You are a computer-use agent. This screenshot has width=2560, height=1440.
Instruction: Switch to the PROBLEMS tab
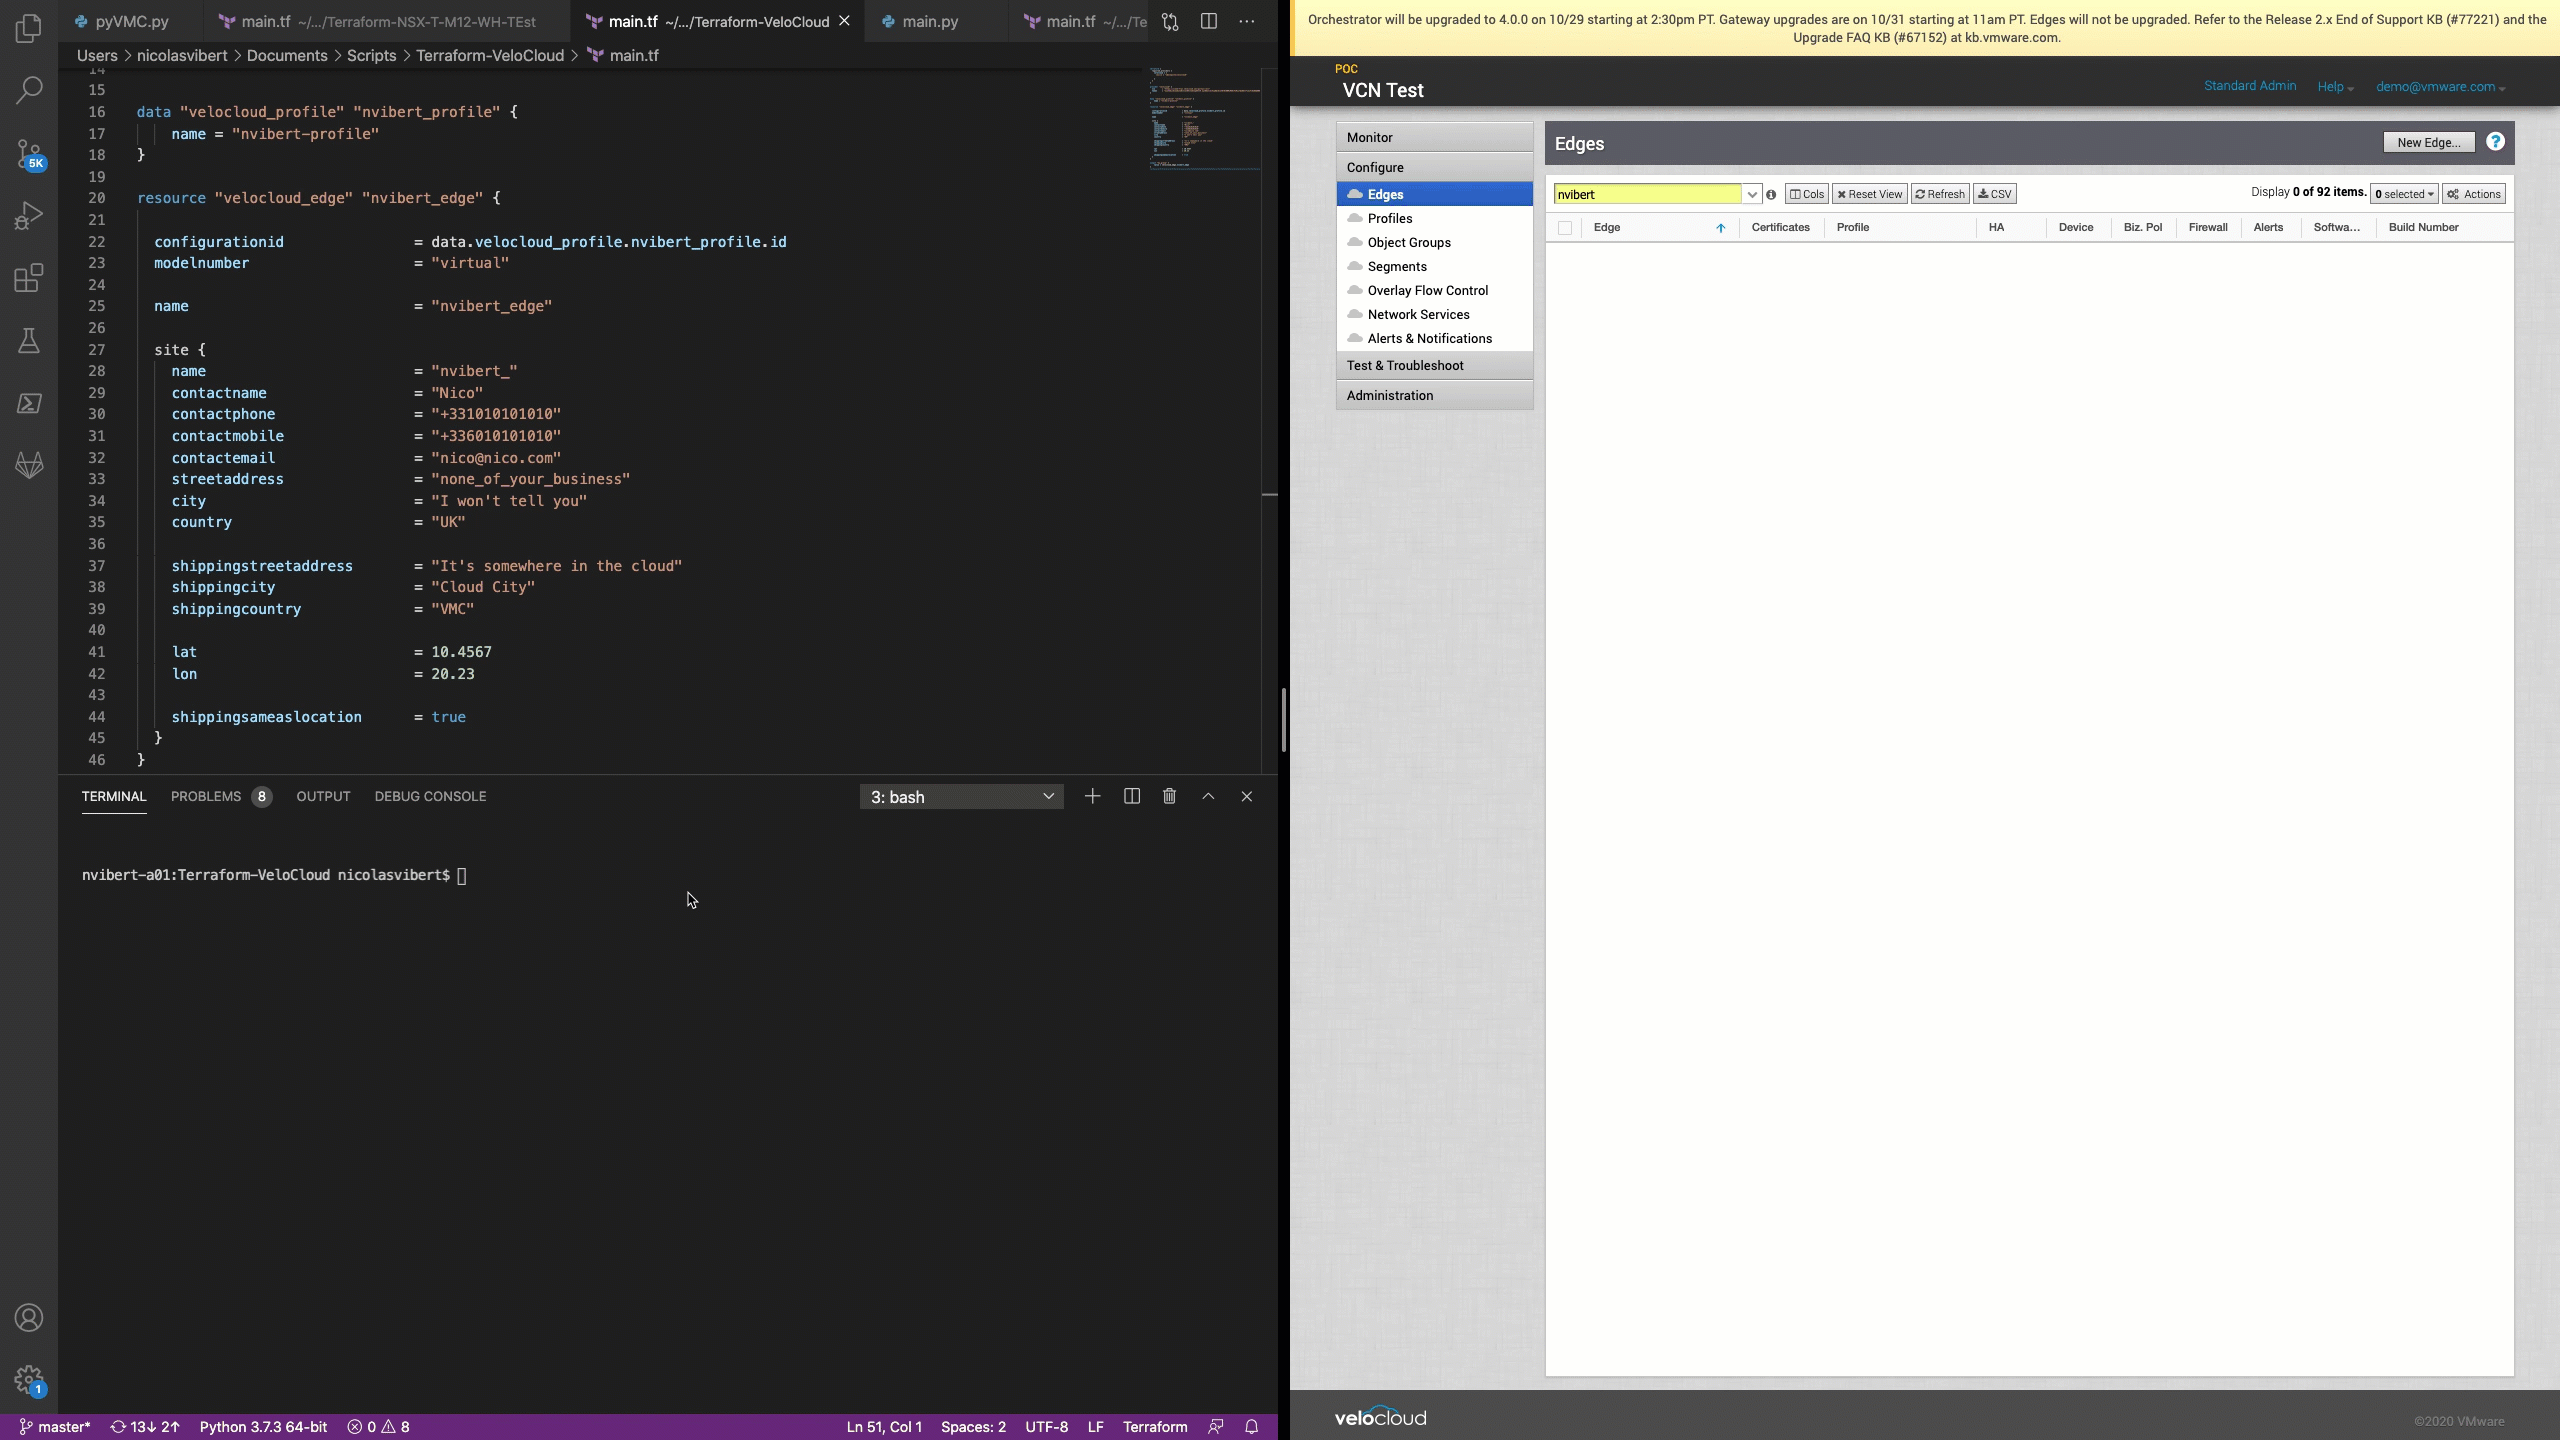pyautogui.click(x=206, y=796)
